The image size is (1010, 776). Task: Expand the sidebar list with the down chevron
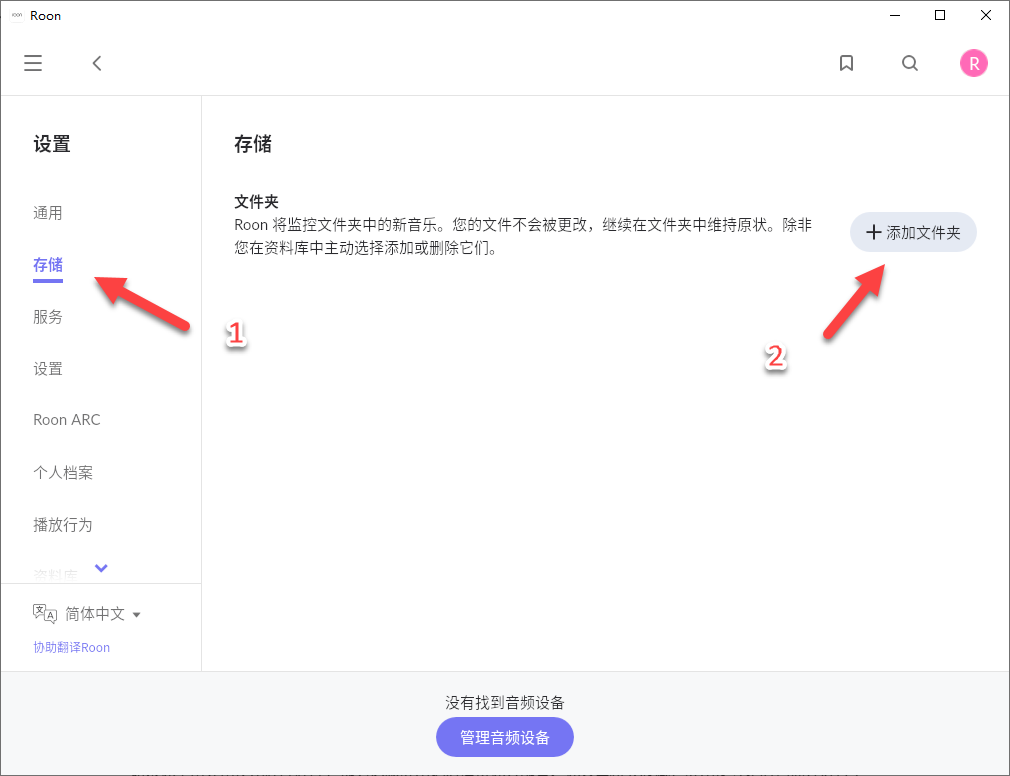[x=101, y=568]
